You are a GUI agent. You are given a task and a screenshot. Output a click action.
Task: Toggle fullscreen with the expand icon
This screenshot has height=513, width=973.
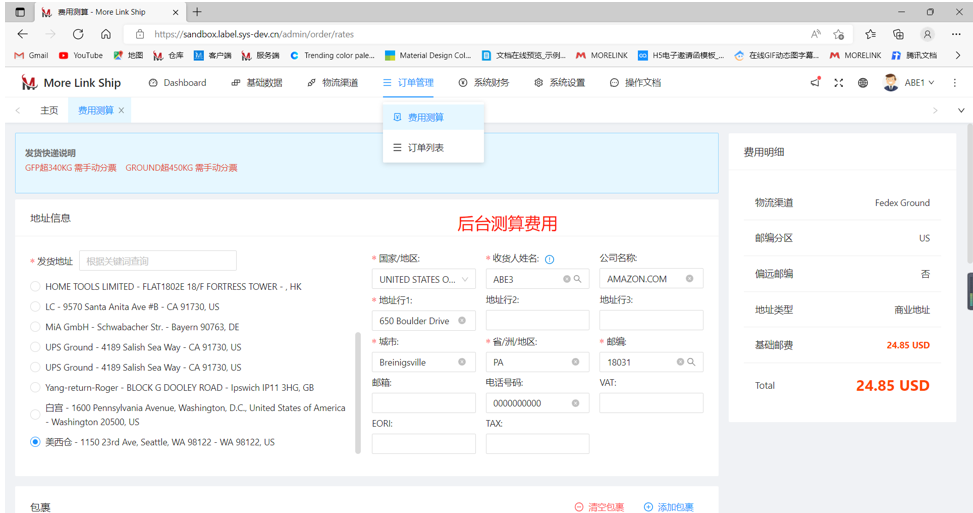point(839,83)
